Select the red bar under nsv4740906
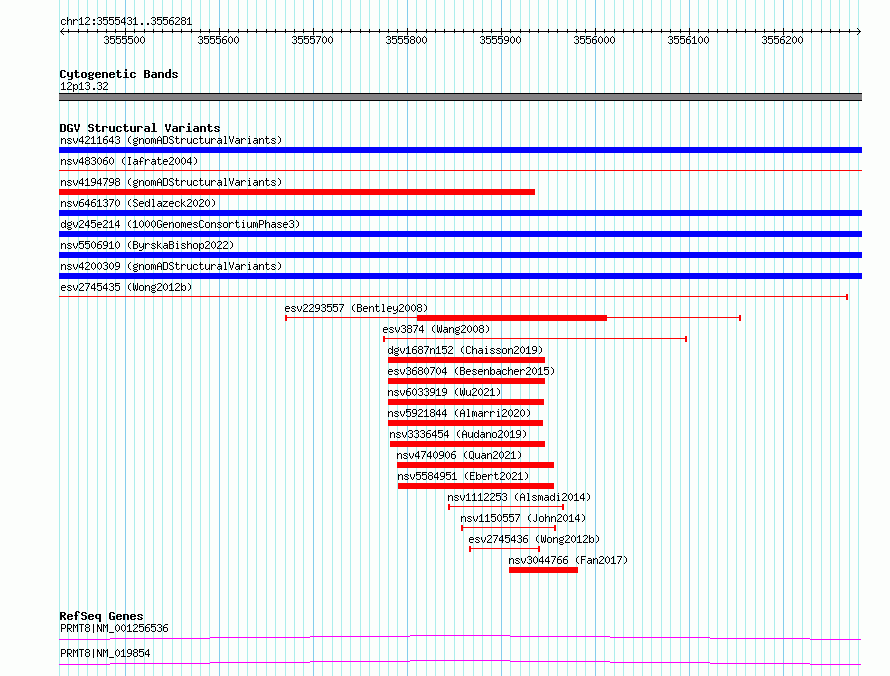The height and width of the screenshot is (676, 890). click(476, 465)
